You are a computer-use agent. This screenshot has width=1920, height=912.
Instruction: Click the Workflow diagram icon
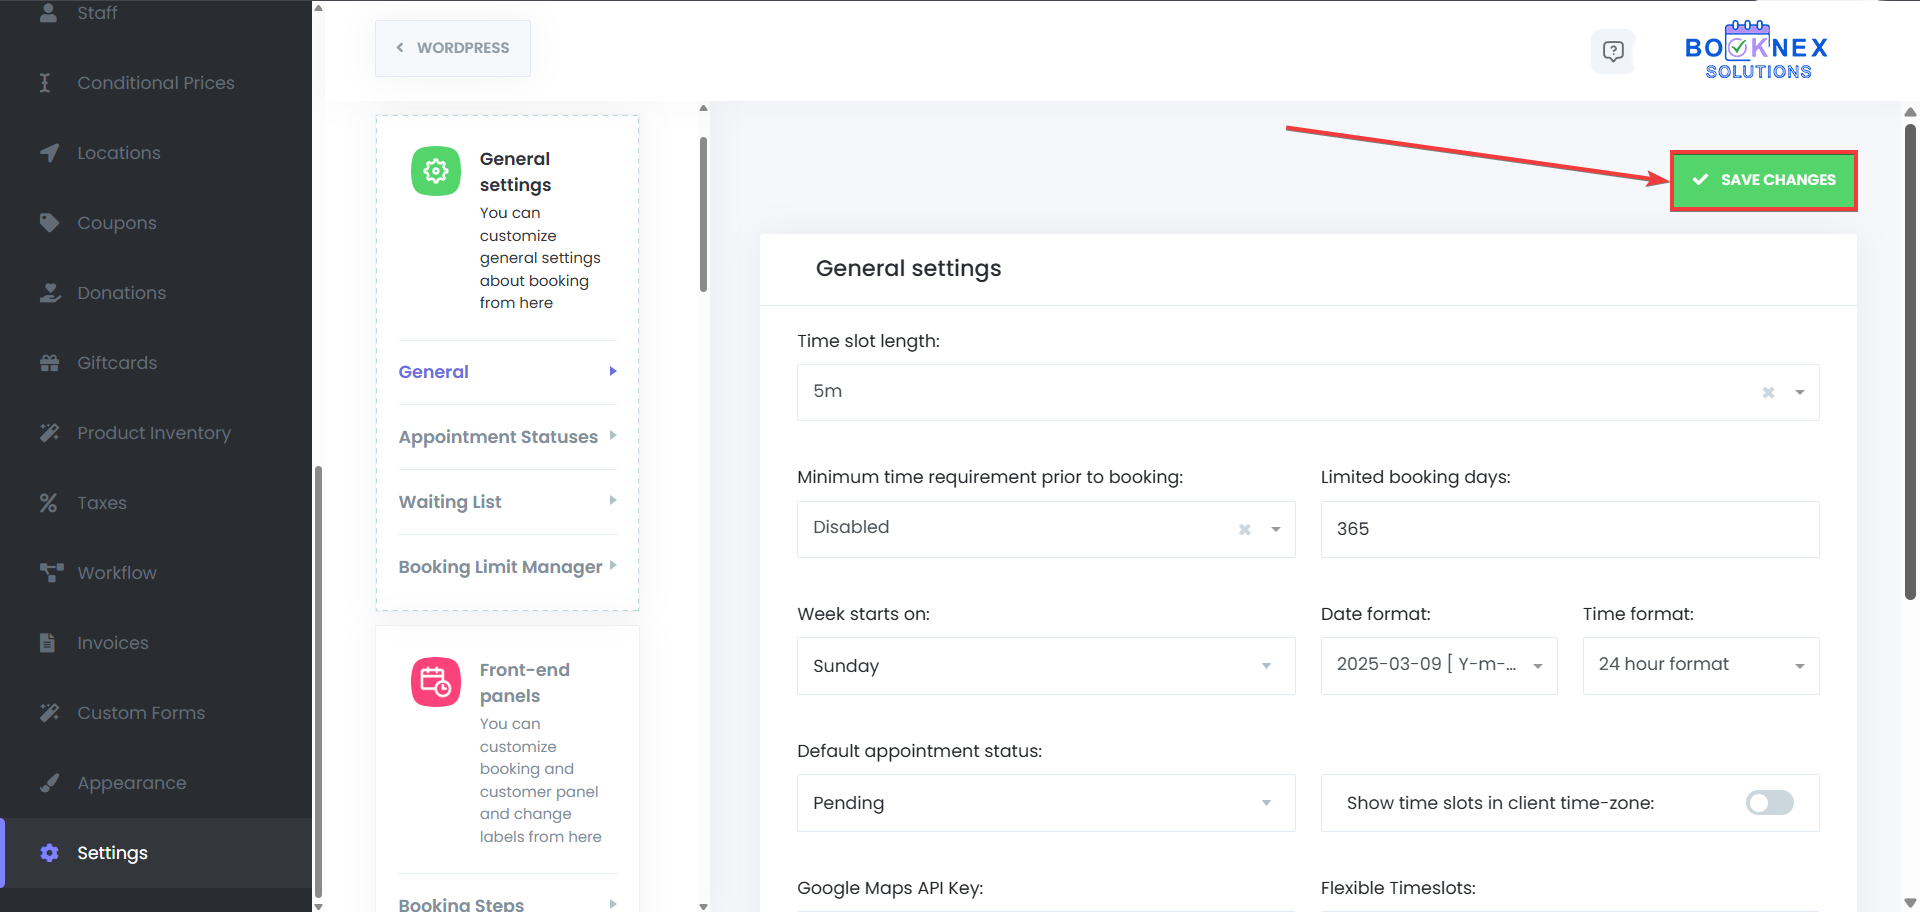pyautogui.click(x=51, y=572)
